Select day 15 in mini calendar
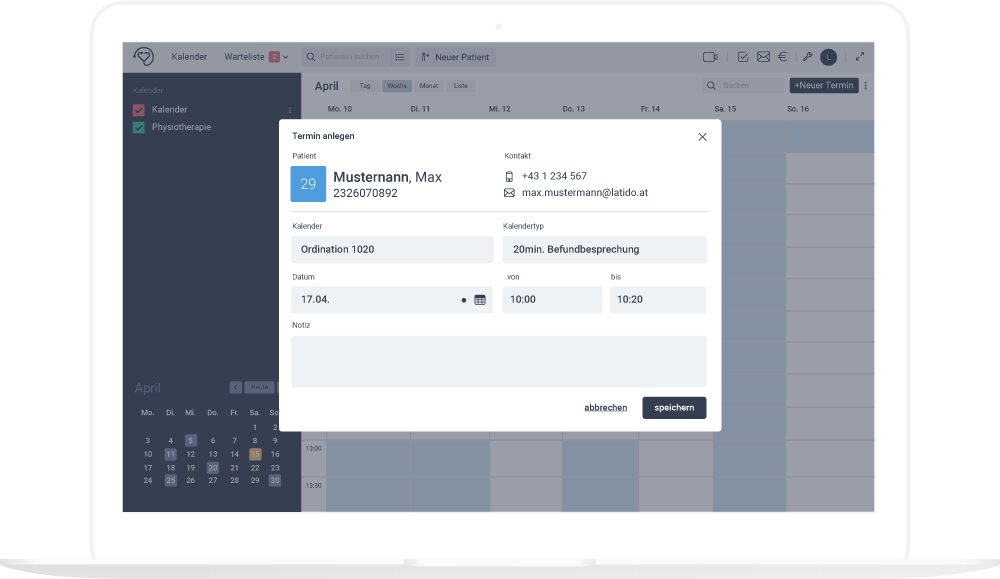The height and width of the screenshot is (579, 1000). pyautogui.click(x=255, y=454)
